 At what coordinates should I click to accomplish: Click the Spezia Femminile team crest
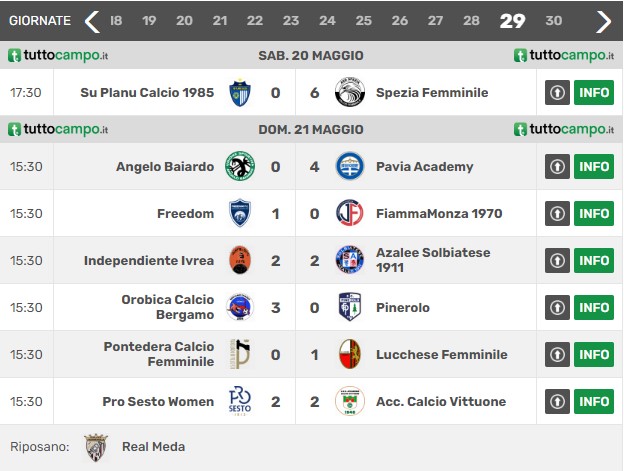coord(350,92)
